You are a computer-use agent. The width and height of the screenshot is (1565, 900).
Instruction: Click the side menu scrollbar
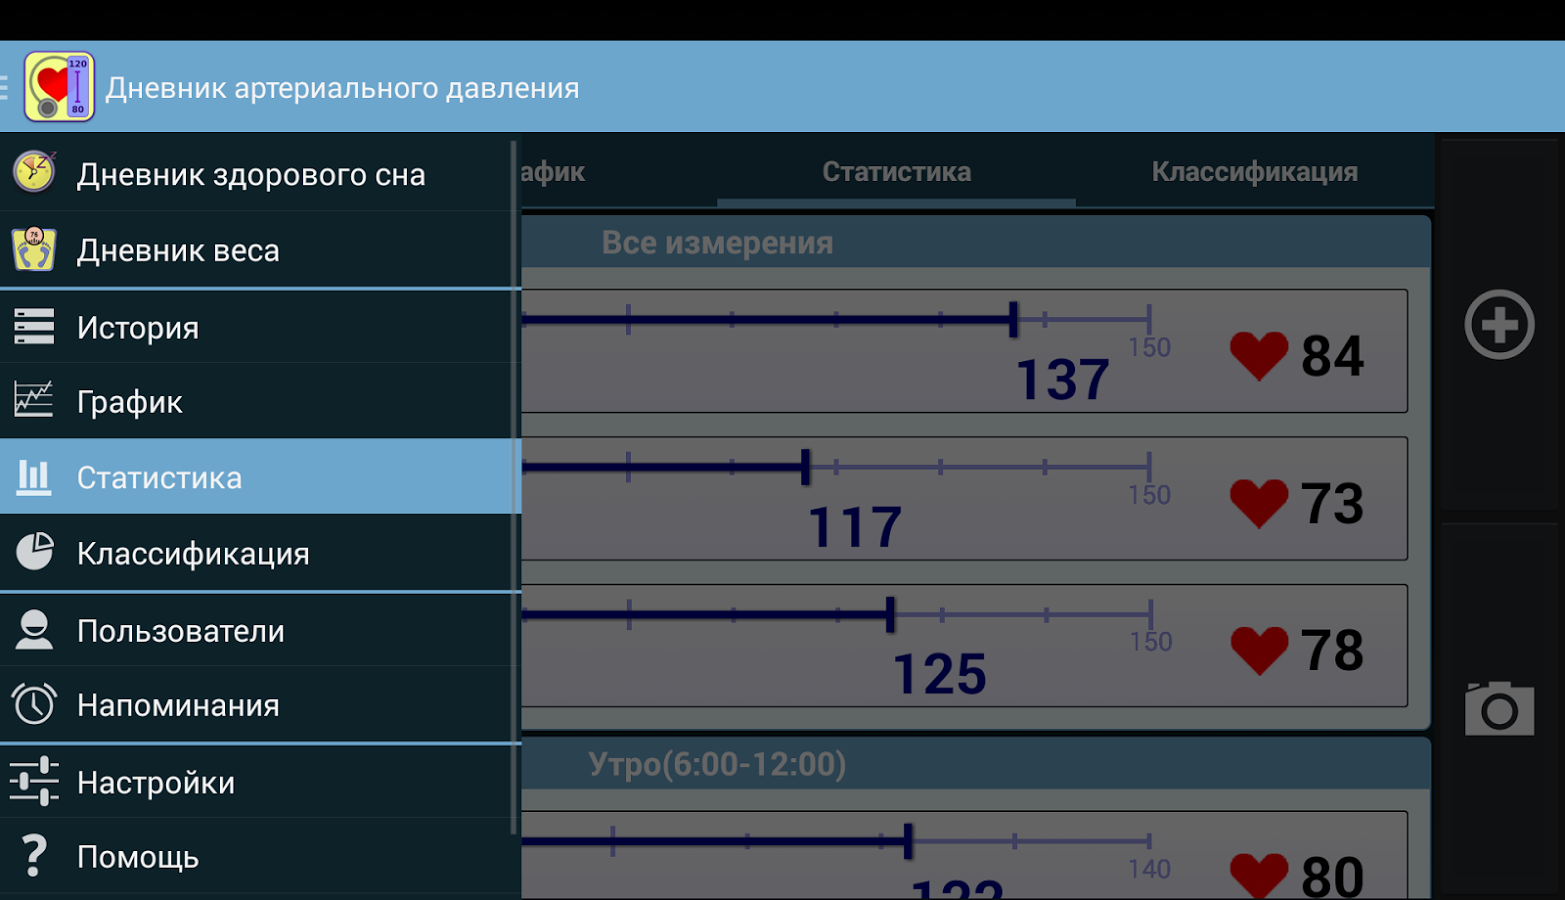(x=514, y=487)
